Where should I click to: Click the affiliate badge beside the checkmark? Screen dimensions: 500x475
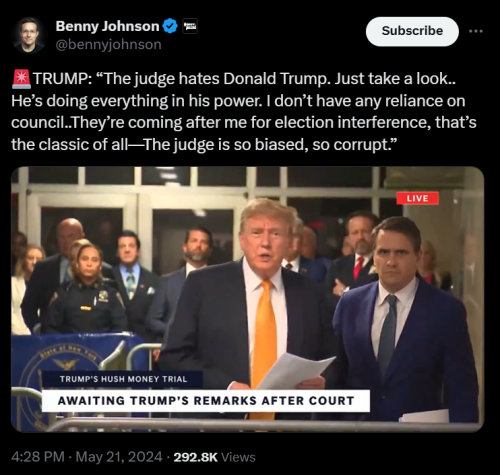[190, 27]
